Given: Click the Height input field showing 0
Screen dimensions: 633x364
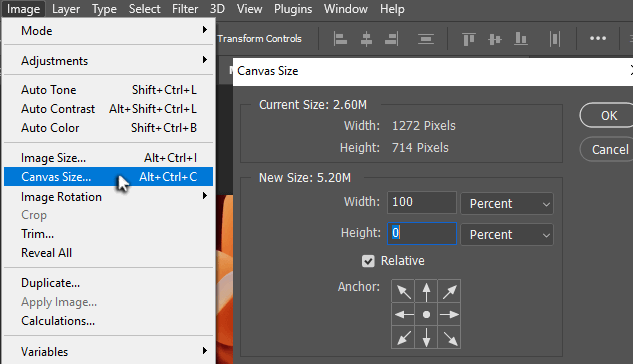Looking at the screenshot, I should coord(422,233).
